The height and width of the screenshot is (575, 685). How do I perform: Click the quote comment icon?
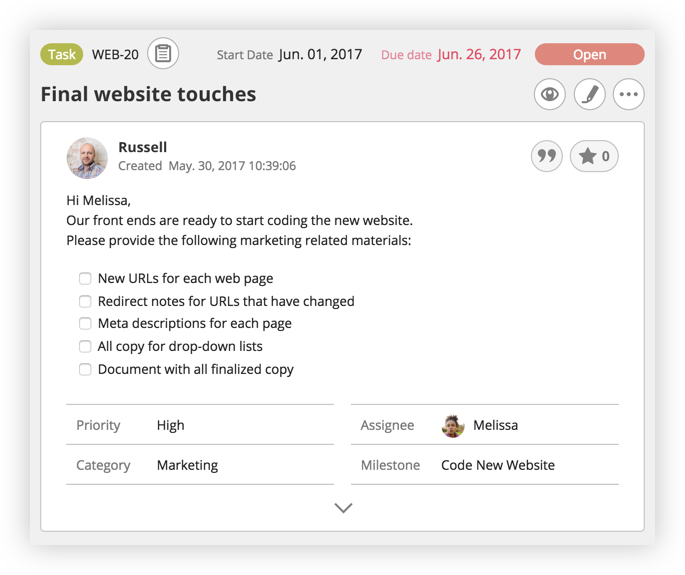point(547,156)
